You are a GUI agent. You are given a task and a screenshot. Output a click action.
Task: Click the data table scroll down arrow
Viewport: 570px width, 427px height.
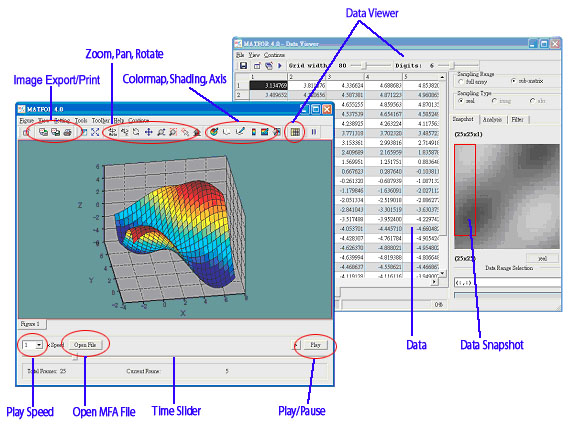[x=442, y=273]
